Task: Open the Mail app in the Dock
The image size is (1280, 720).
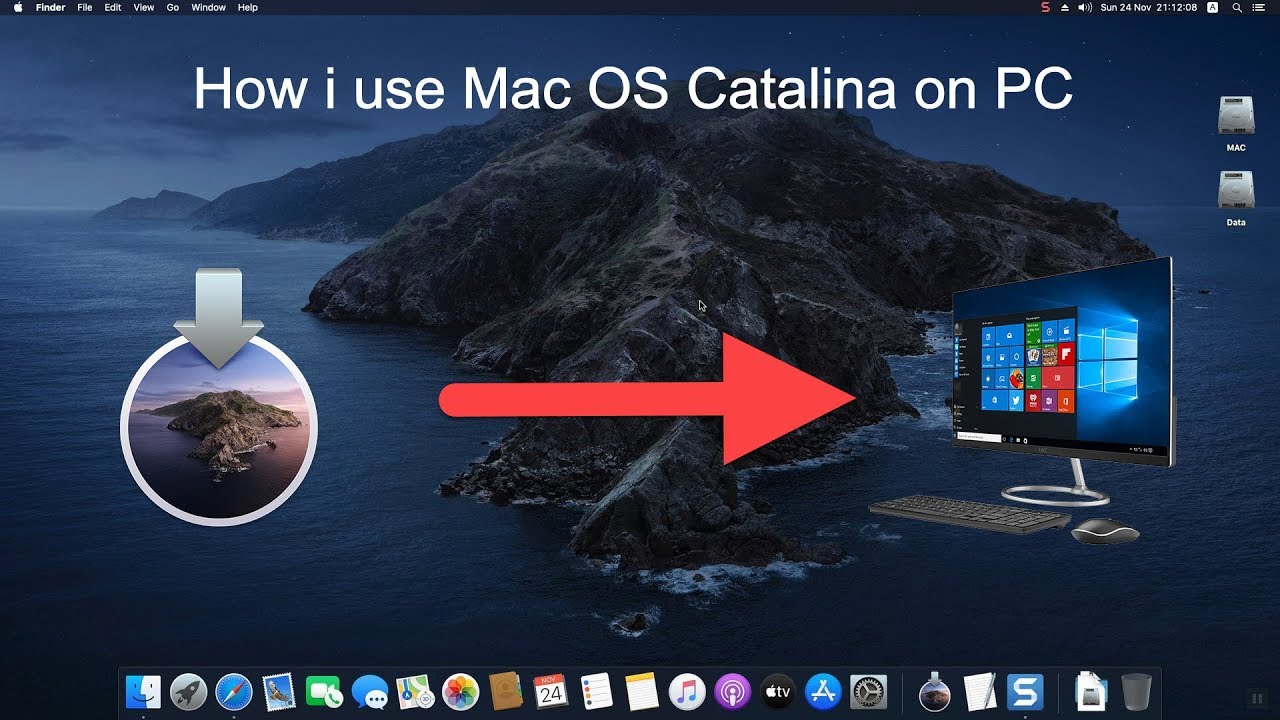Action: tap(279, 691)
